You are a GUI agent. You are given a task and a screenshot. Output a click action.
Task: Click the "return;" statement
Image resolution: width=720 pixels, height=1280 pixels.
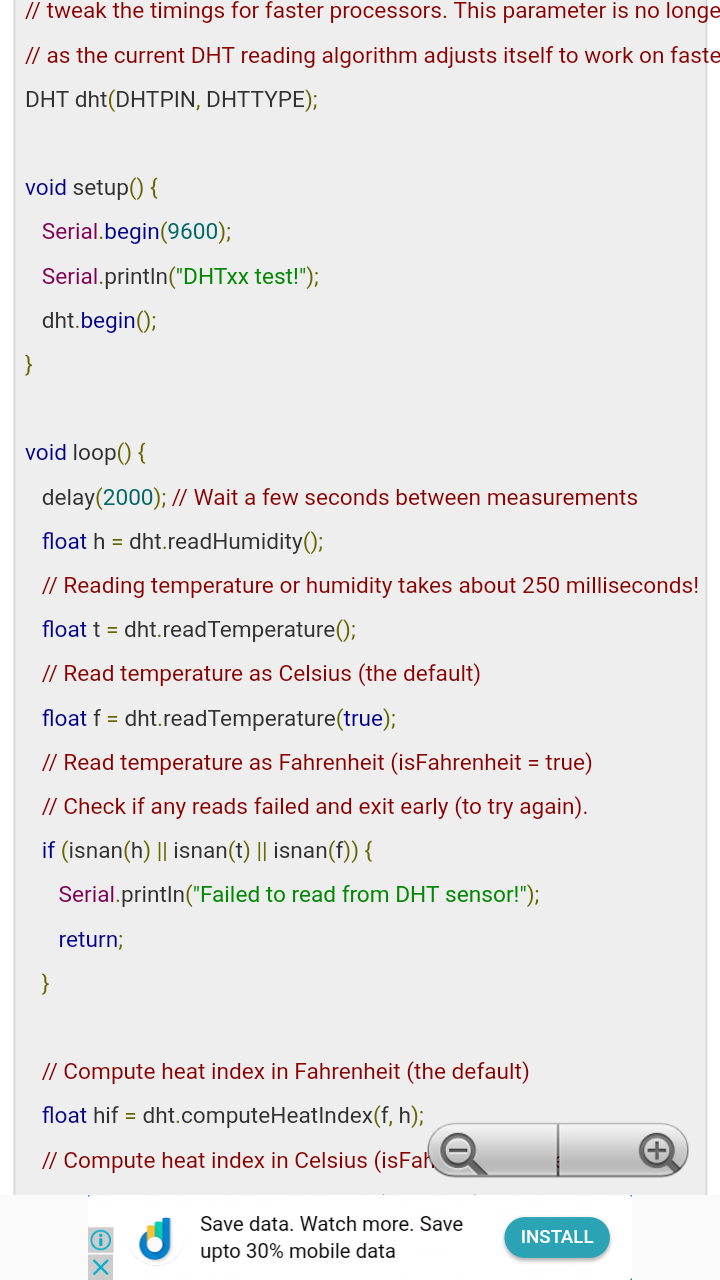pyautogui.click(x=90, y=939)
